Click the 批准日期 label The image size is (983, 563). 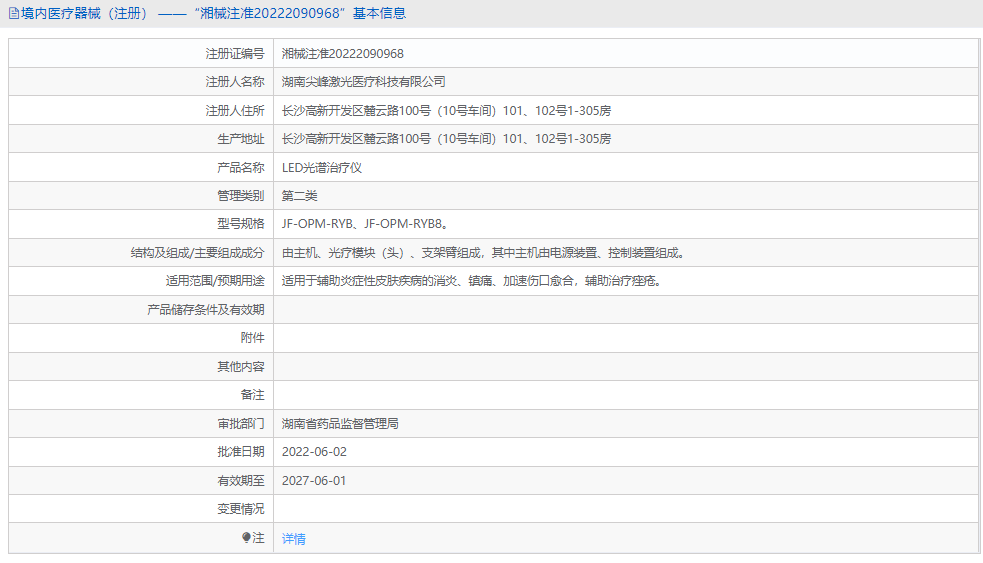click(241, 452)
